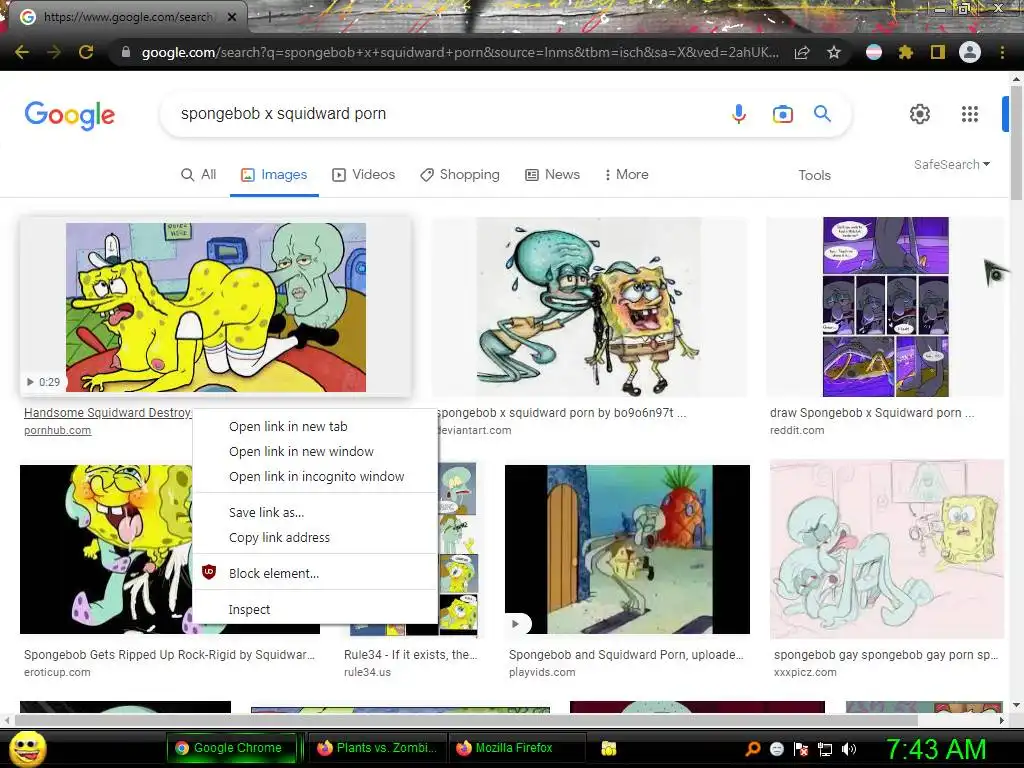The height and width of the screenshot is (768, 1024).
Task: Start voice search with the microphone icon
Action: pyautogui.click(x=739, y=114)
